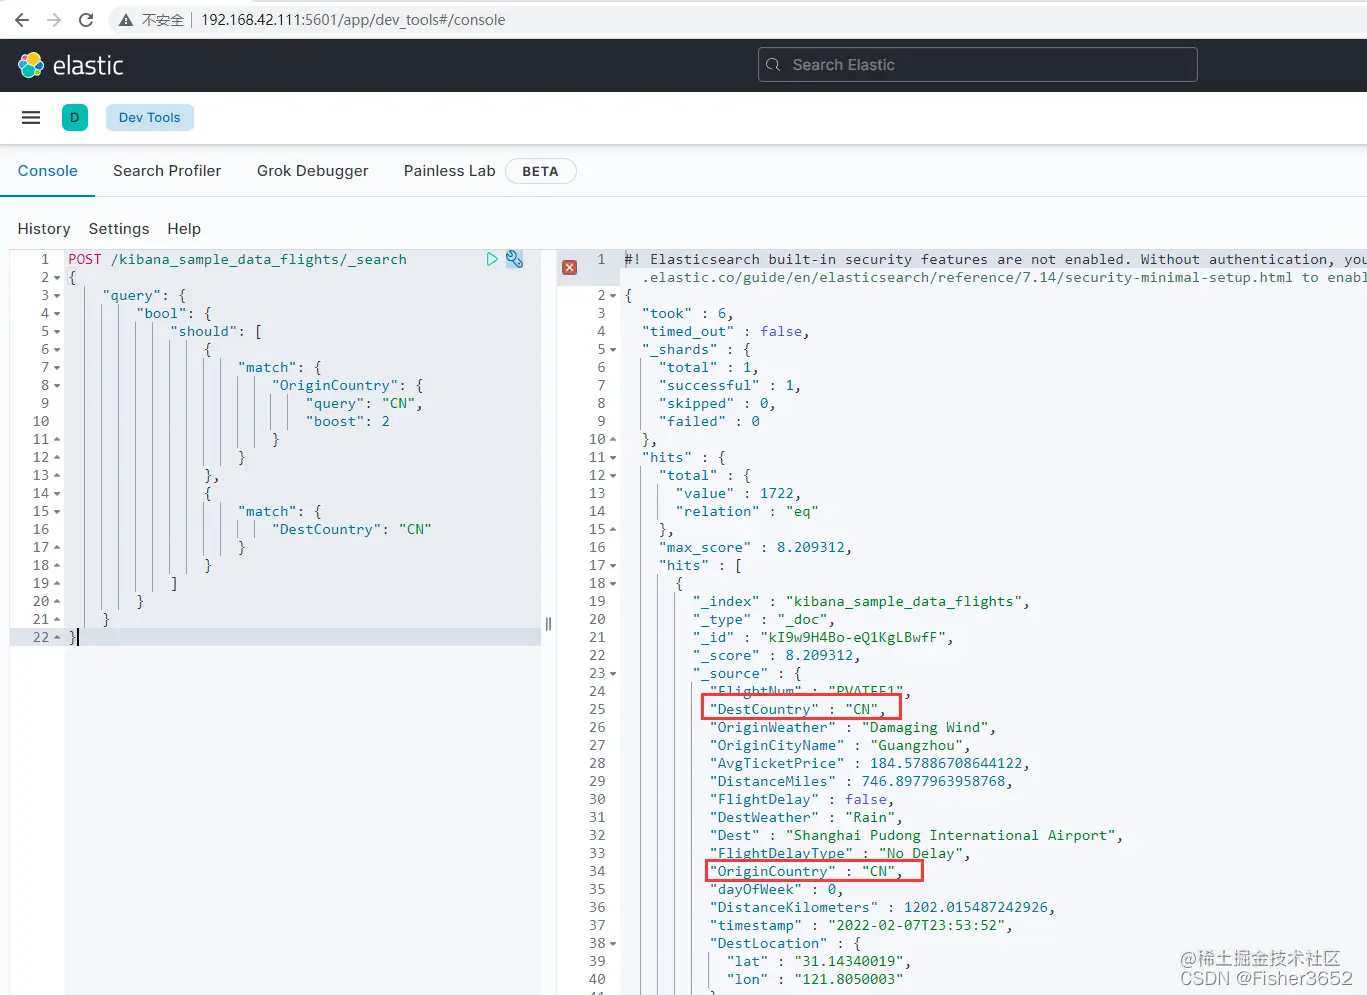Collapse total block at response line 12
The image size is (1367, 995).
click(613, 476)
